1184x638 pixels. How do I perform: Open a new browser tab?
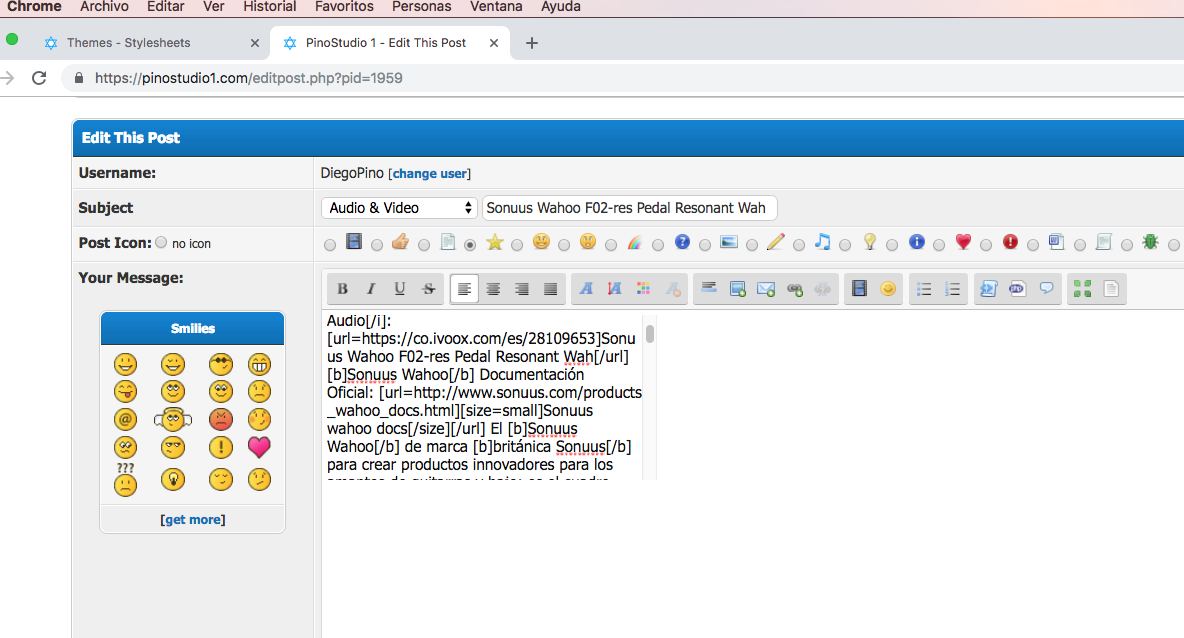[x=532, y=43]
